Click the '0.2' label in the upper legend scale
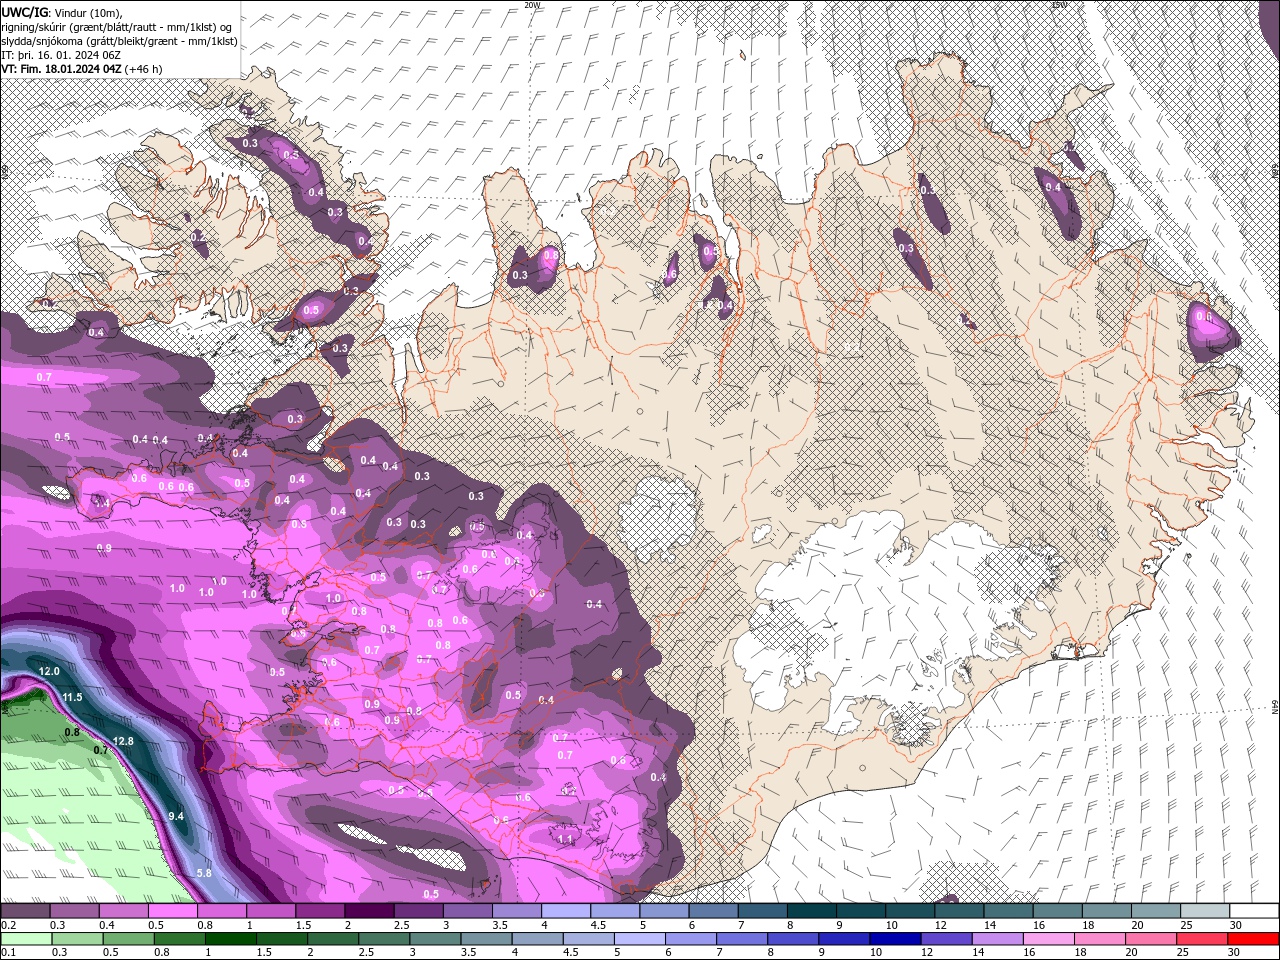This screenshot has width=1280, height=960. [x=7, y=925]
